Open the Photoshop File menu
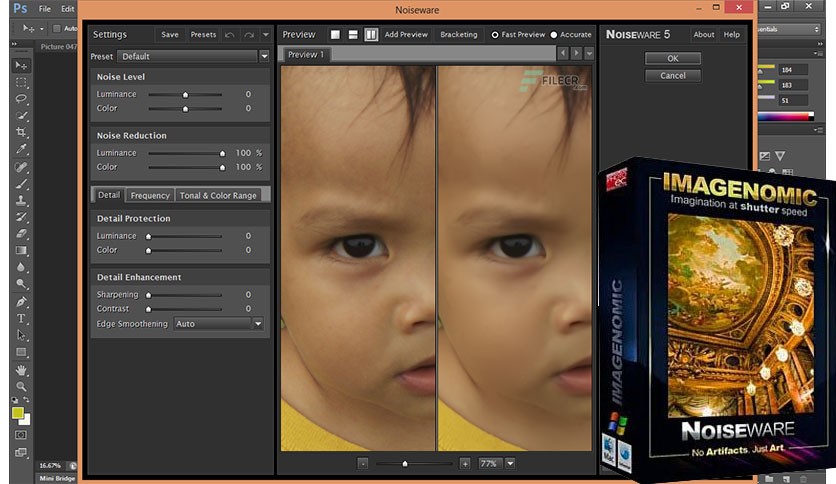This screenshot has width=836, height=484. pos(45,9)
